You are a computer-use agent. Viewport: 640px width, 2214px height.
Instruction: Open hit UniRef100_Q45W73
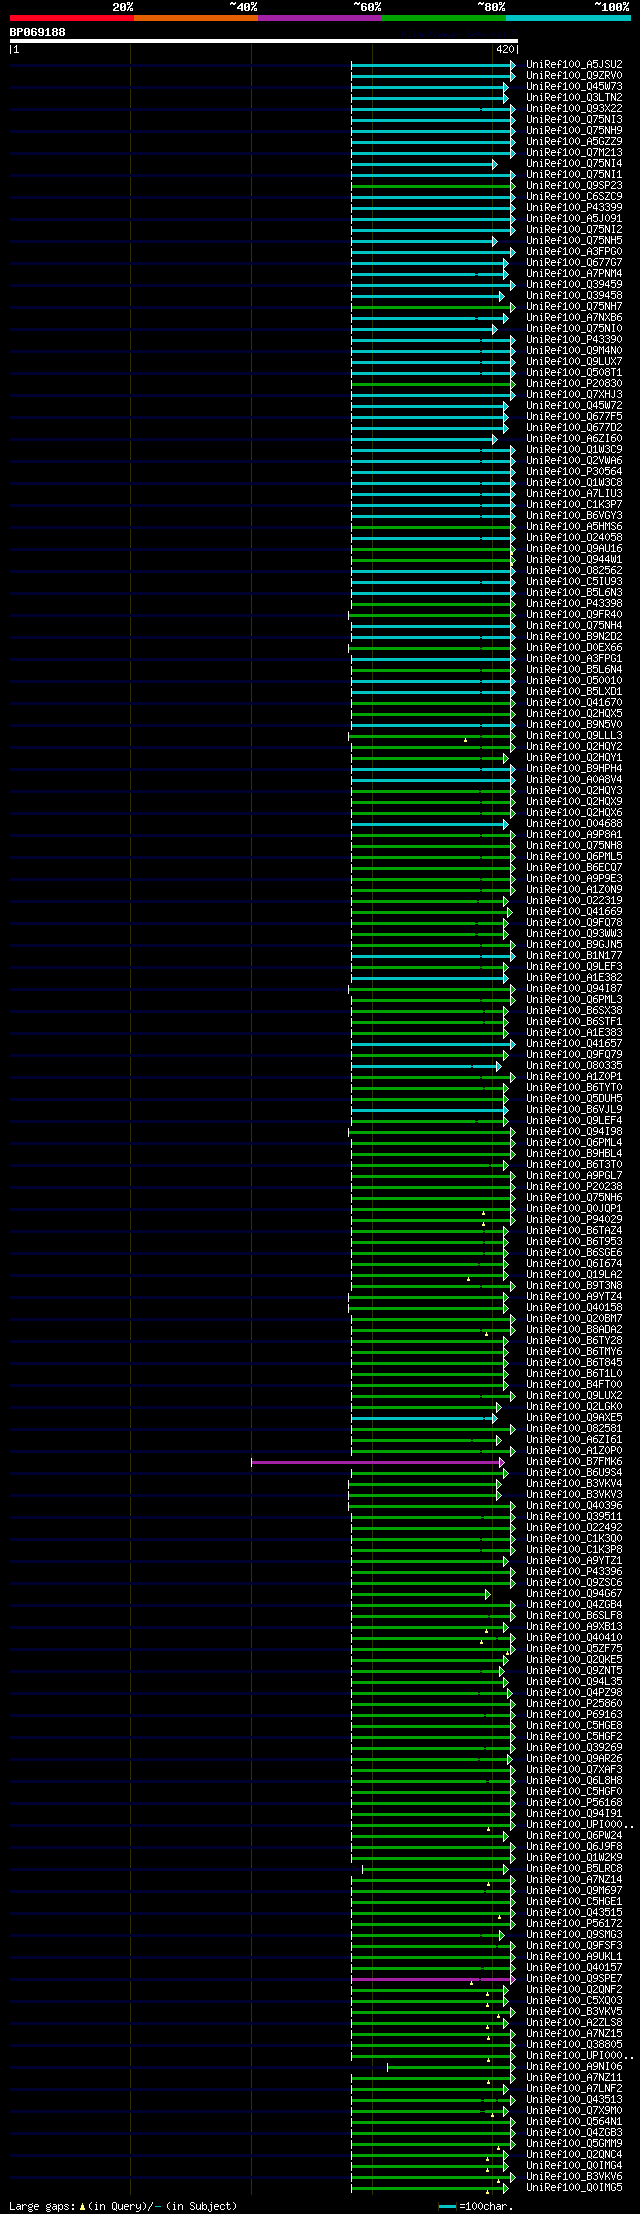574,86
